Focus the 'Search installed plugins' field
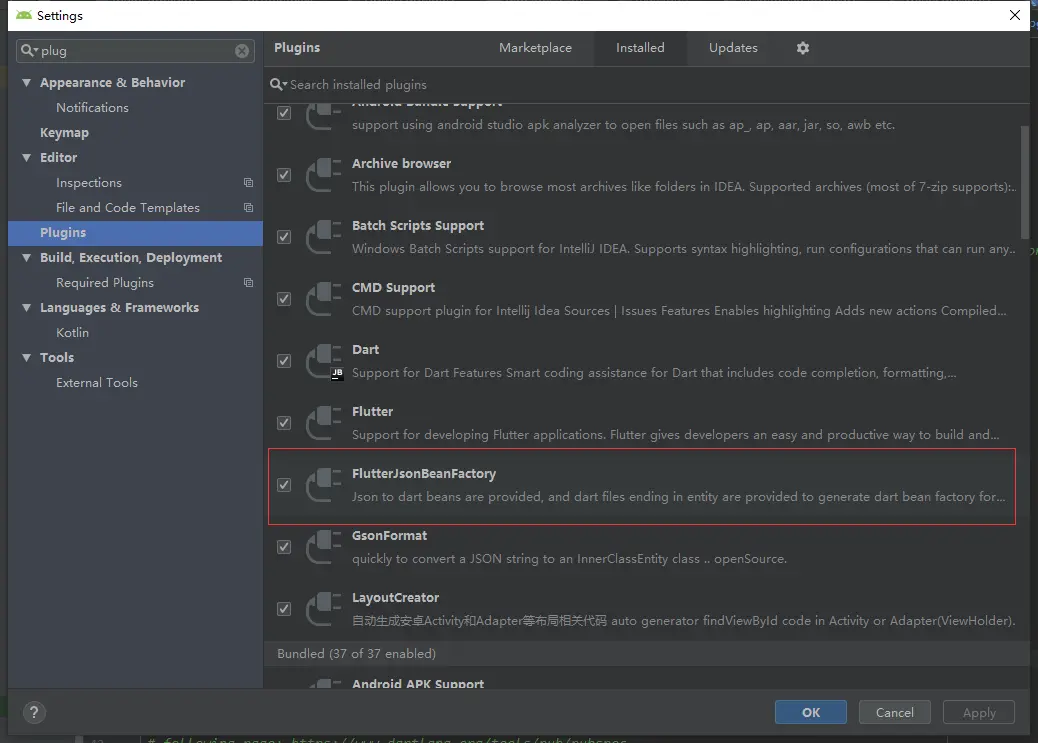1038x743 pixels. pyautogui.click(x=646, y=85)
